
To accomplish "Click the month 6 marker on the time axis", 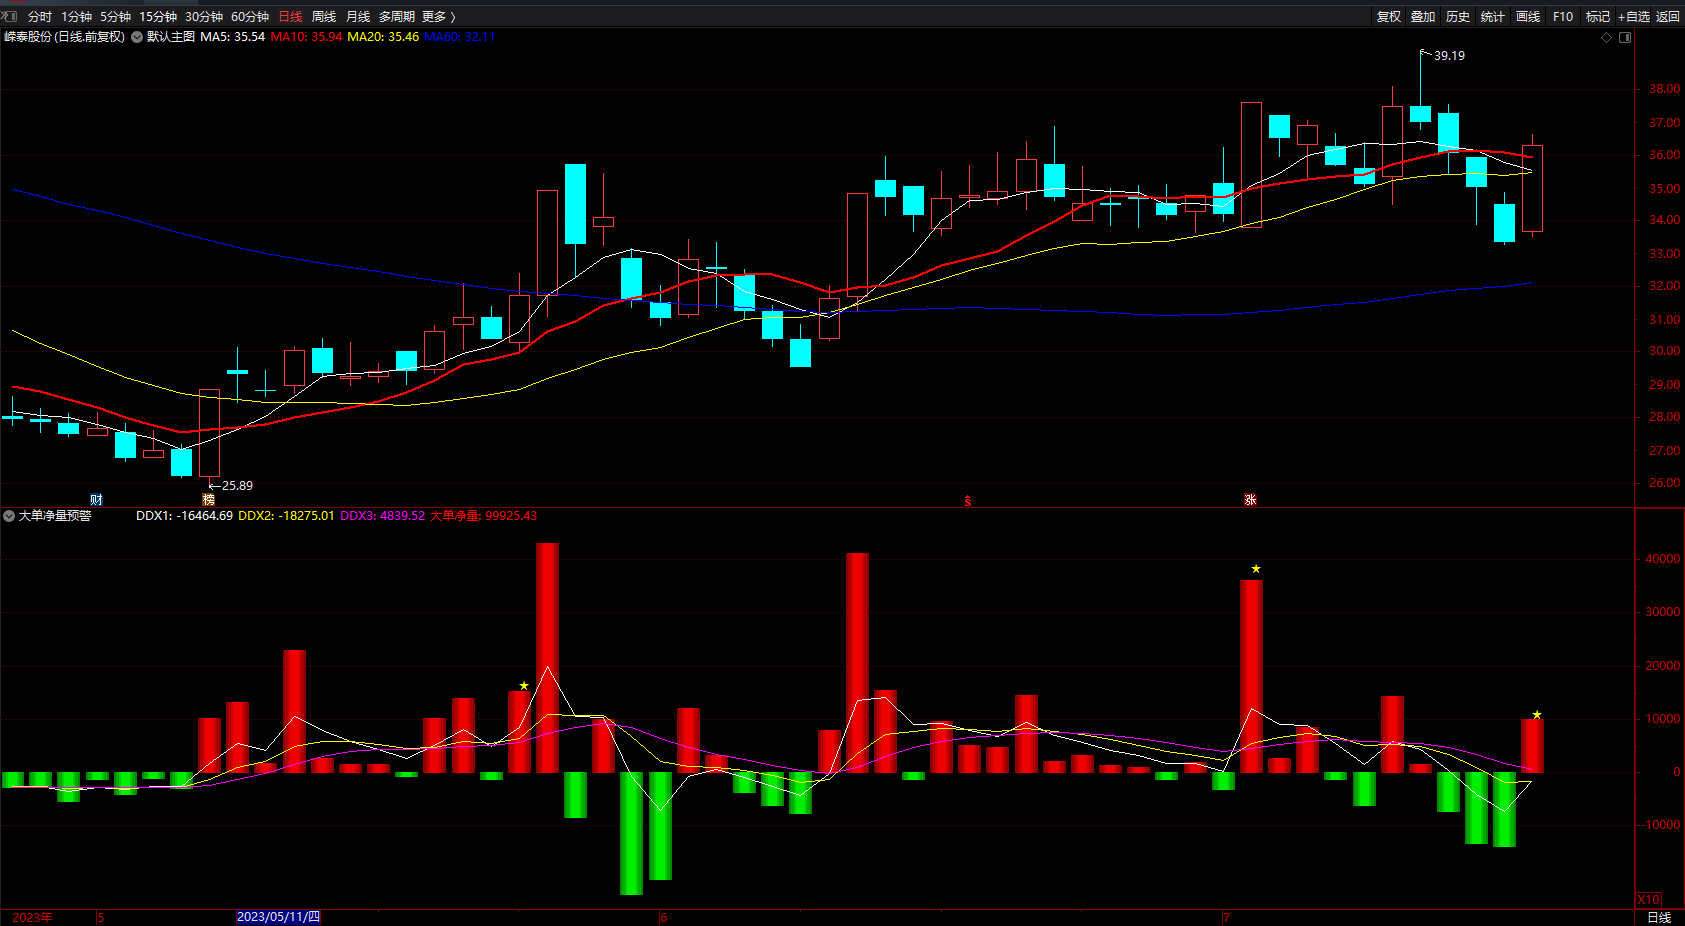I will pos(663,917).
